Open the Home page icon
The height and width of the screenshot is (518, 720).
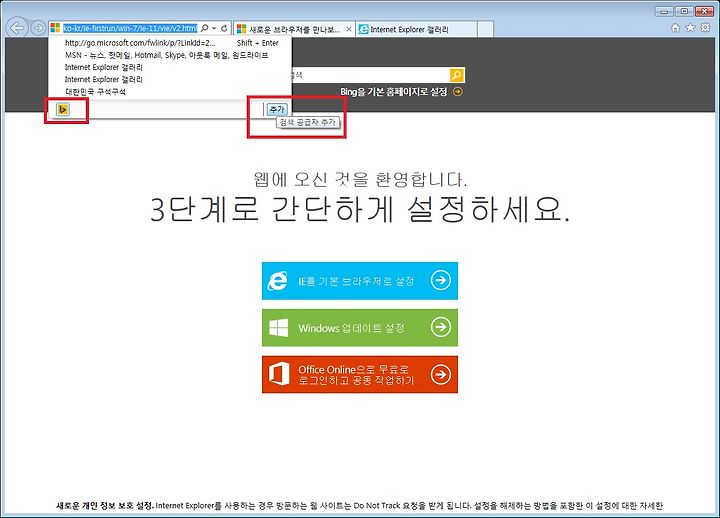click(x=675, y=28)
